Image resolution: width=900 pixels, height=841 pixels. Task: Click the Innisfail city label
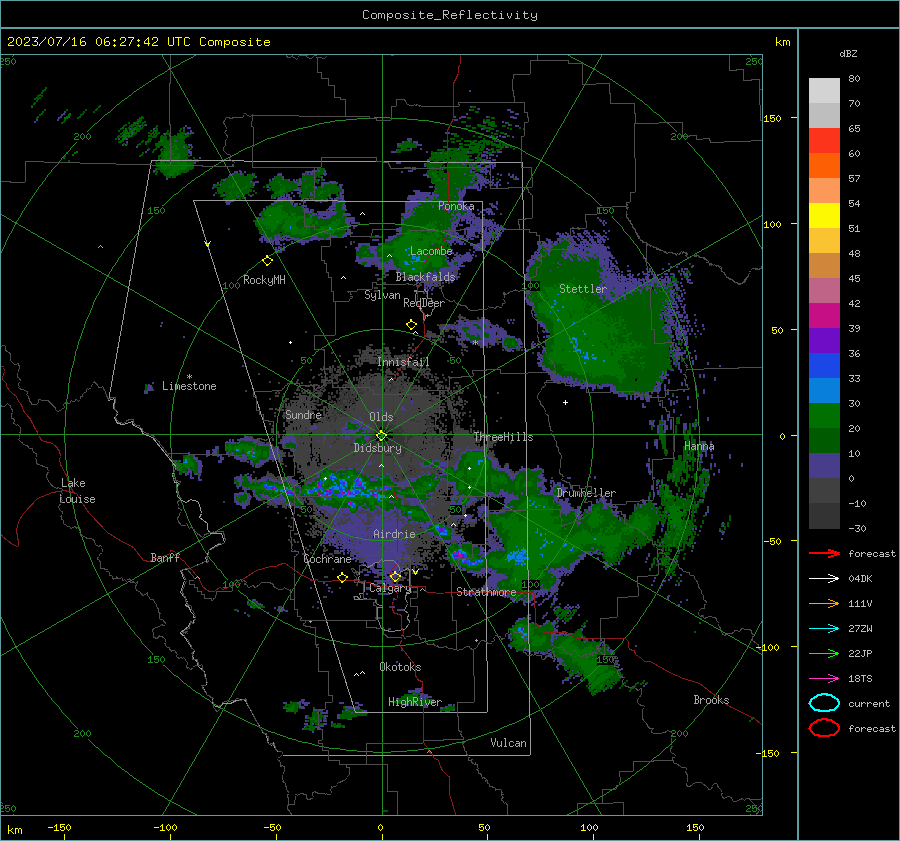pos(403,362)
